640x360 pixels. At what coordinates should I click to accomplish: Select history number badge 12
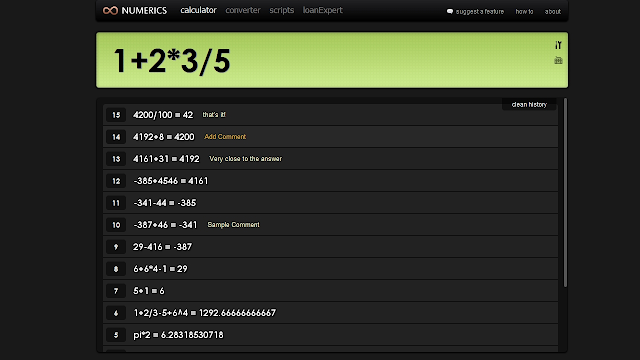pyautogui.click(x=116, y=181)
